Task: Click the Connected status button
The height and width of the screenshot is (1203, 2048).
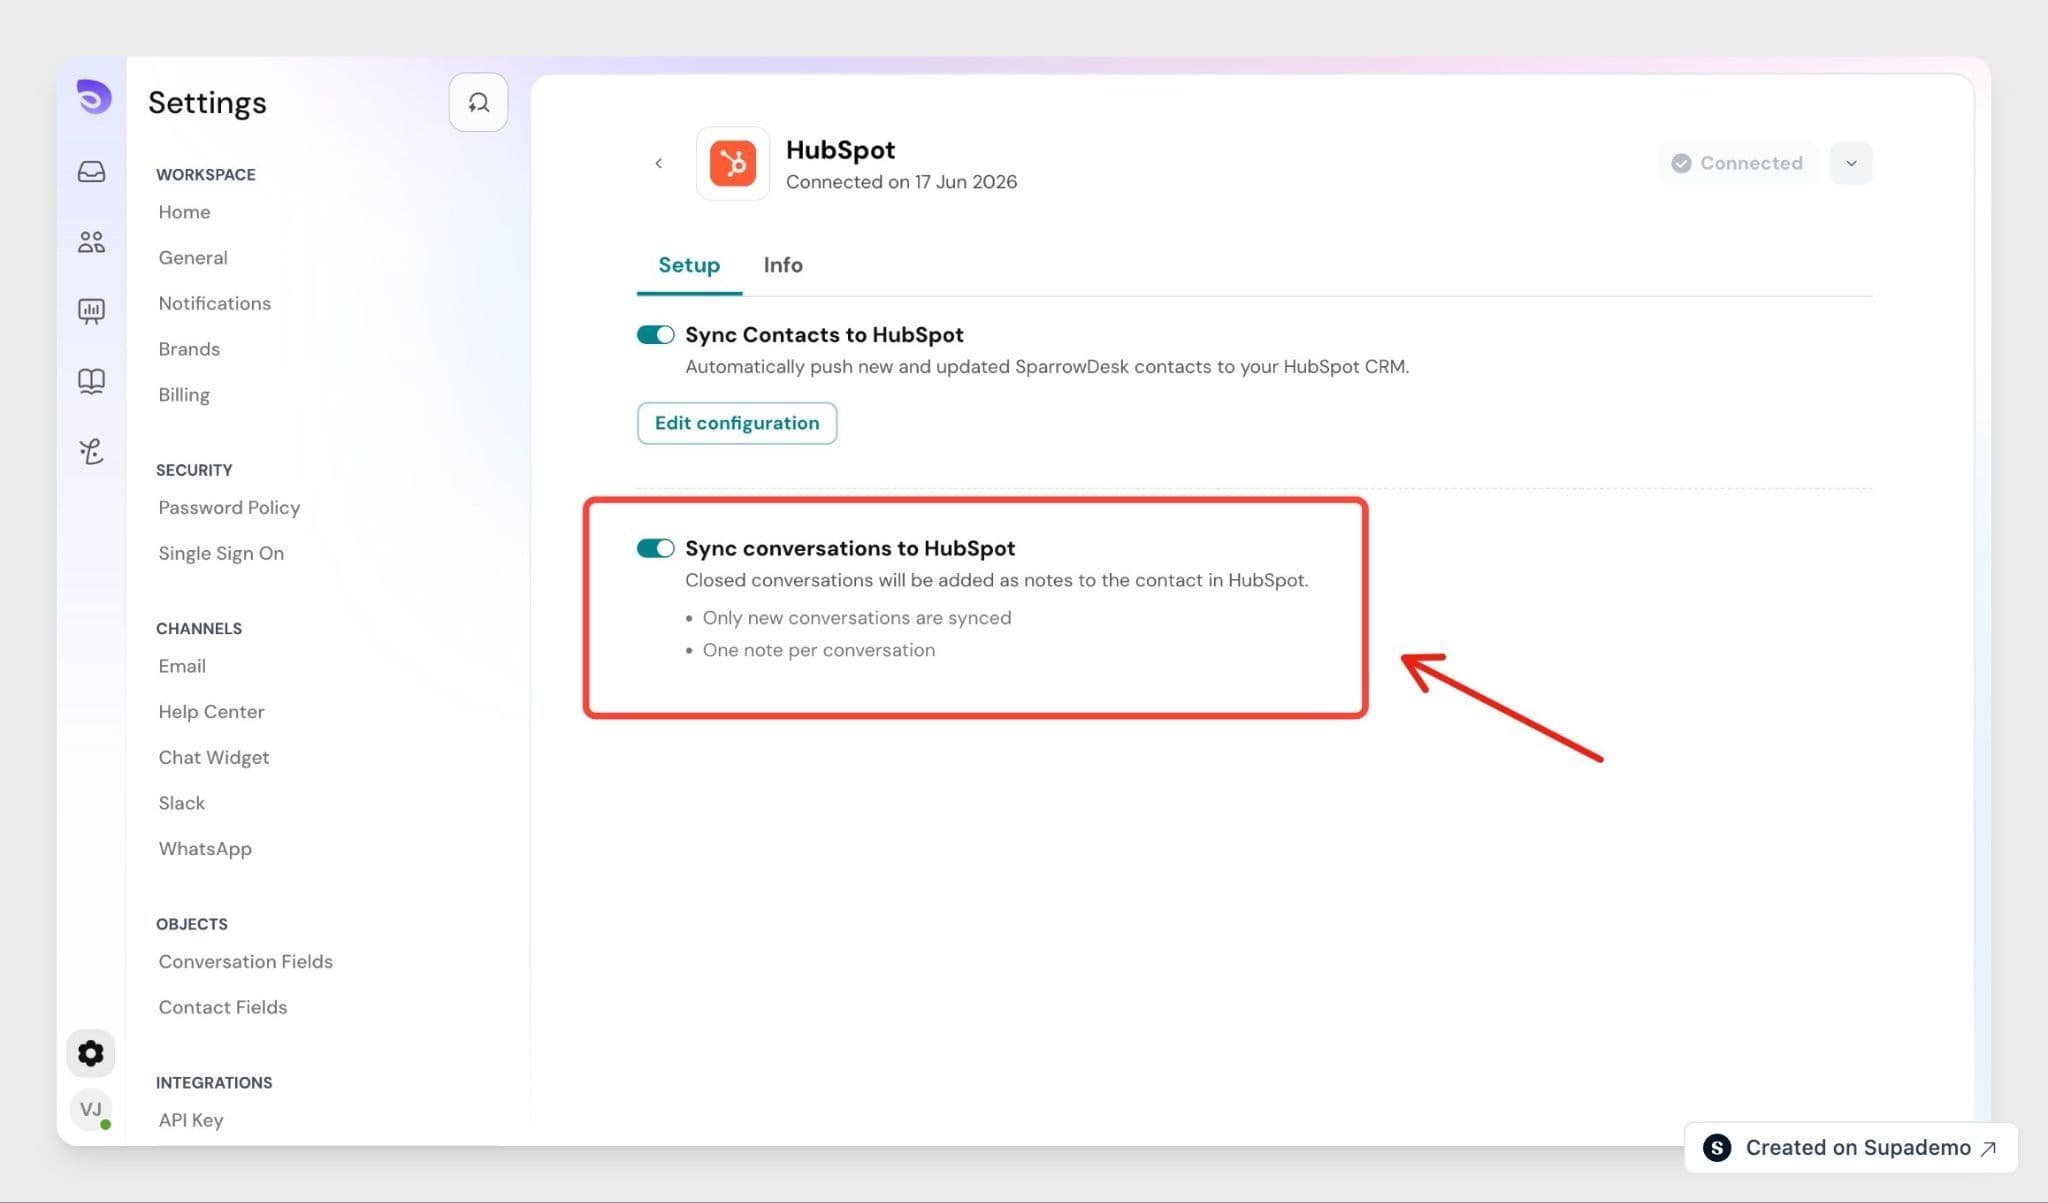Action: (1738, 163)
